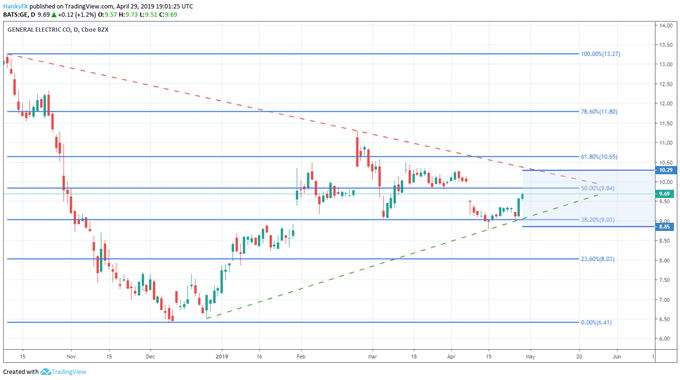Screen dimensions: 680x380
Task: Select the 61.80%(10.65) Fibonacci label
Action: pos(599,157)
